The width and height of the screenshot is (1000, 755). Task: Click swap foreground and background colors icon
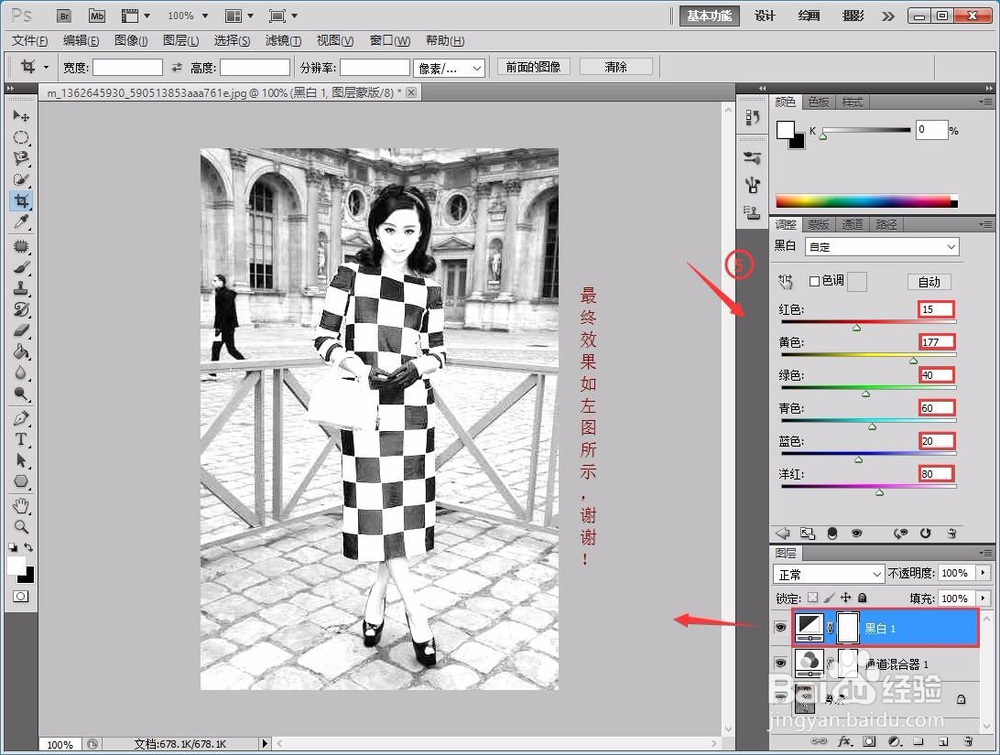pos(29,547)
